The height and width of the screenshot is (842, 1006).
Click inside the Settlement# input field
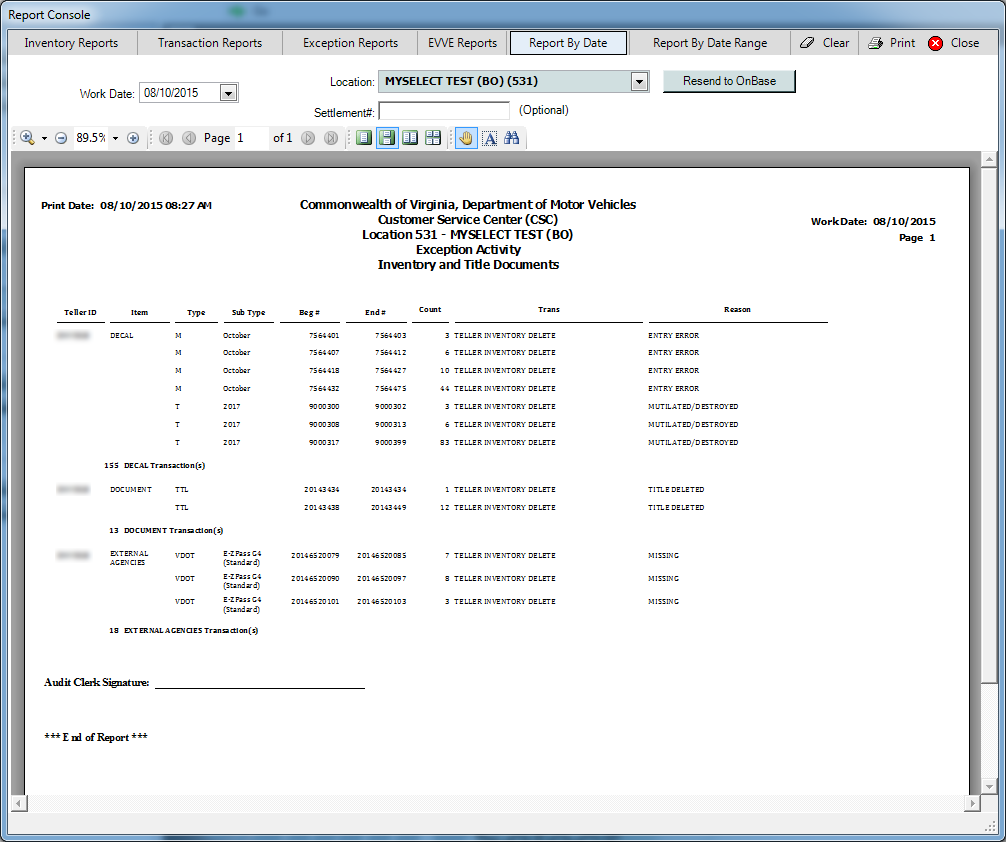(444, 110)
